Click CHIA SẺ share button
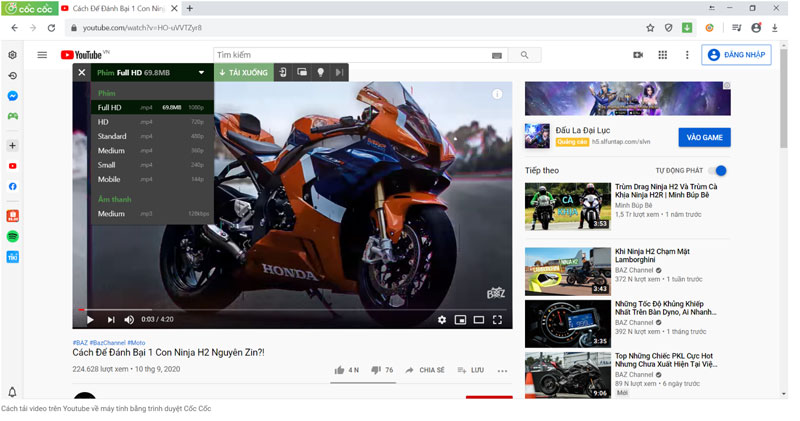800x421 pixels. pos(425,370)
